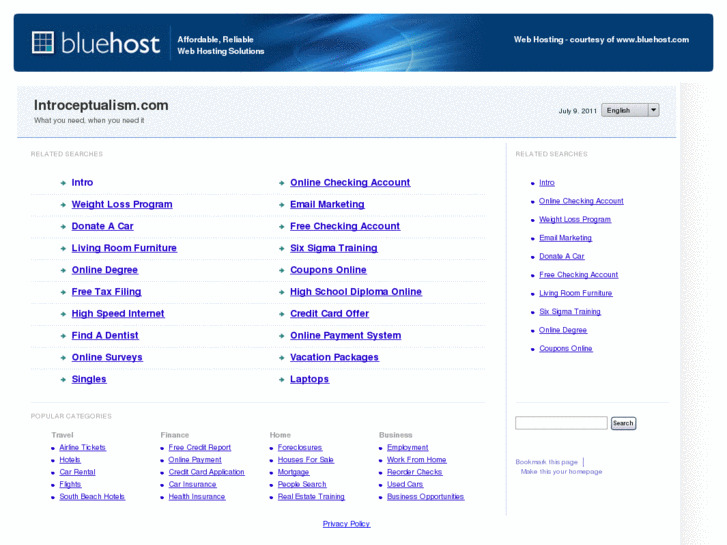
Task: Open the Email Marketing link in main list
Action: (327, 204)
